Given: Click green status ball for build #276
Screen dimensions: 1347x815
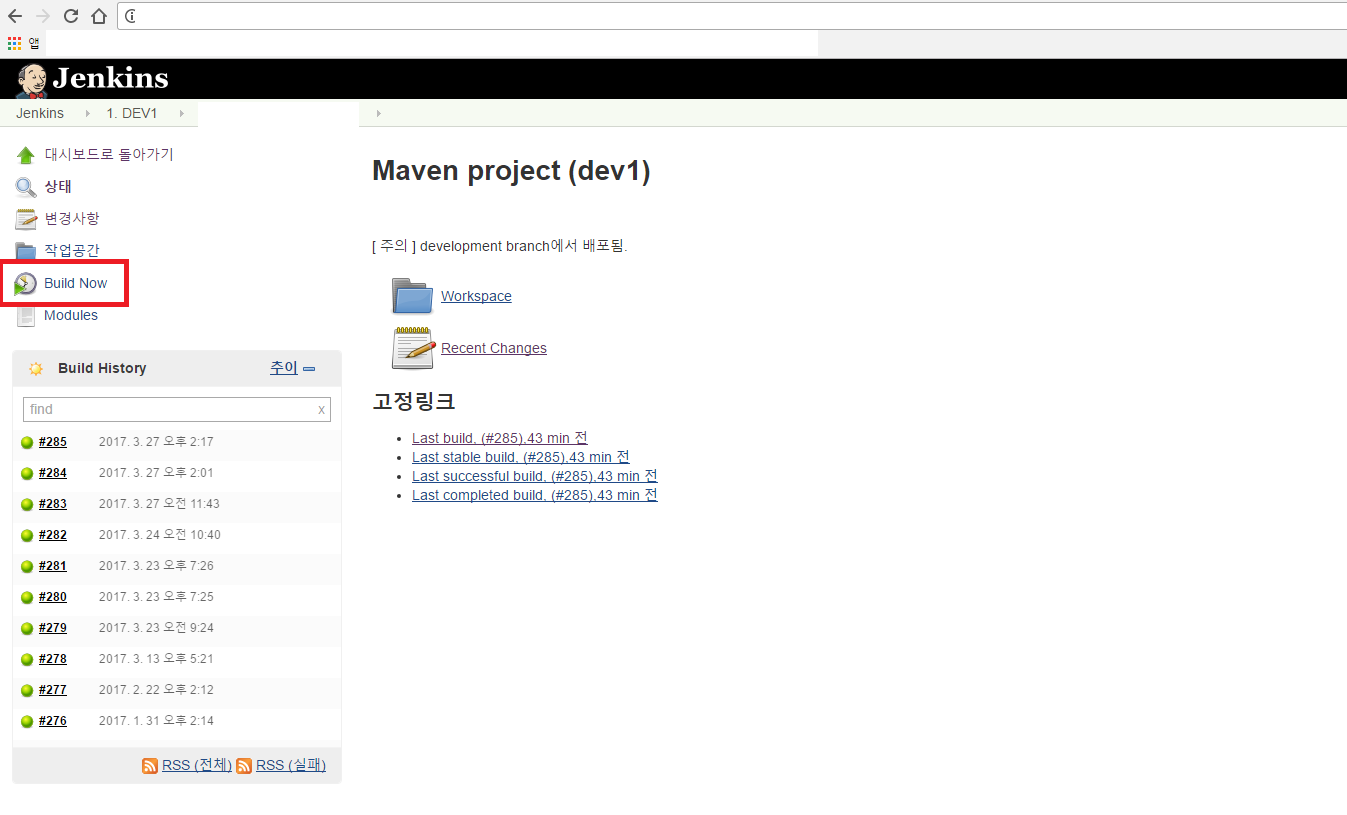Looking at the screenshot, I should pos(28,722).
